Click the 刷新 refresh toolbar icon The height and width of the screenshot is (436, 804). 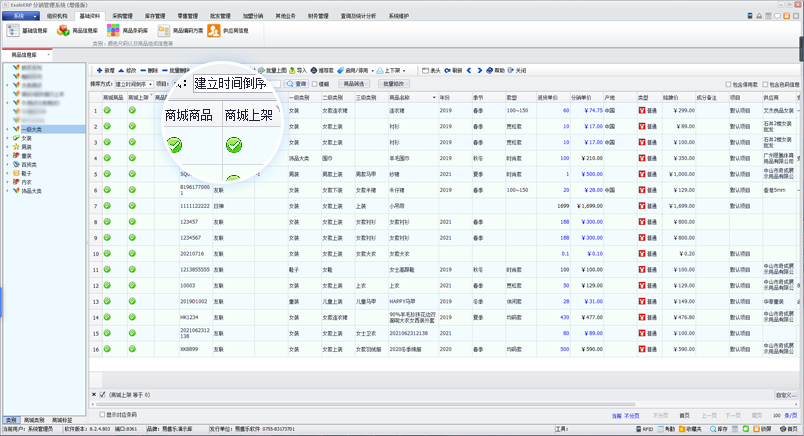tap(448, 70)
